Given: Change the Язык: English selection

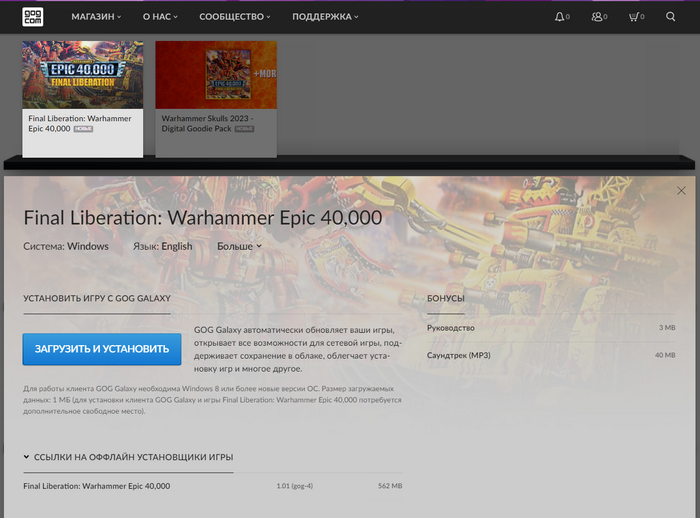Looking at the screenshot, I should pyautogui.click(x=162, y=246).
